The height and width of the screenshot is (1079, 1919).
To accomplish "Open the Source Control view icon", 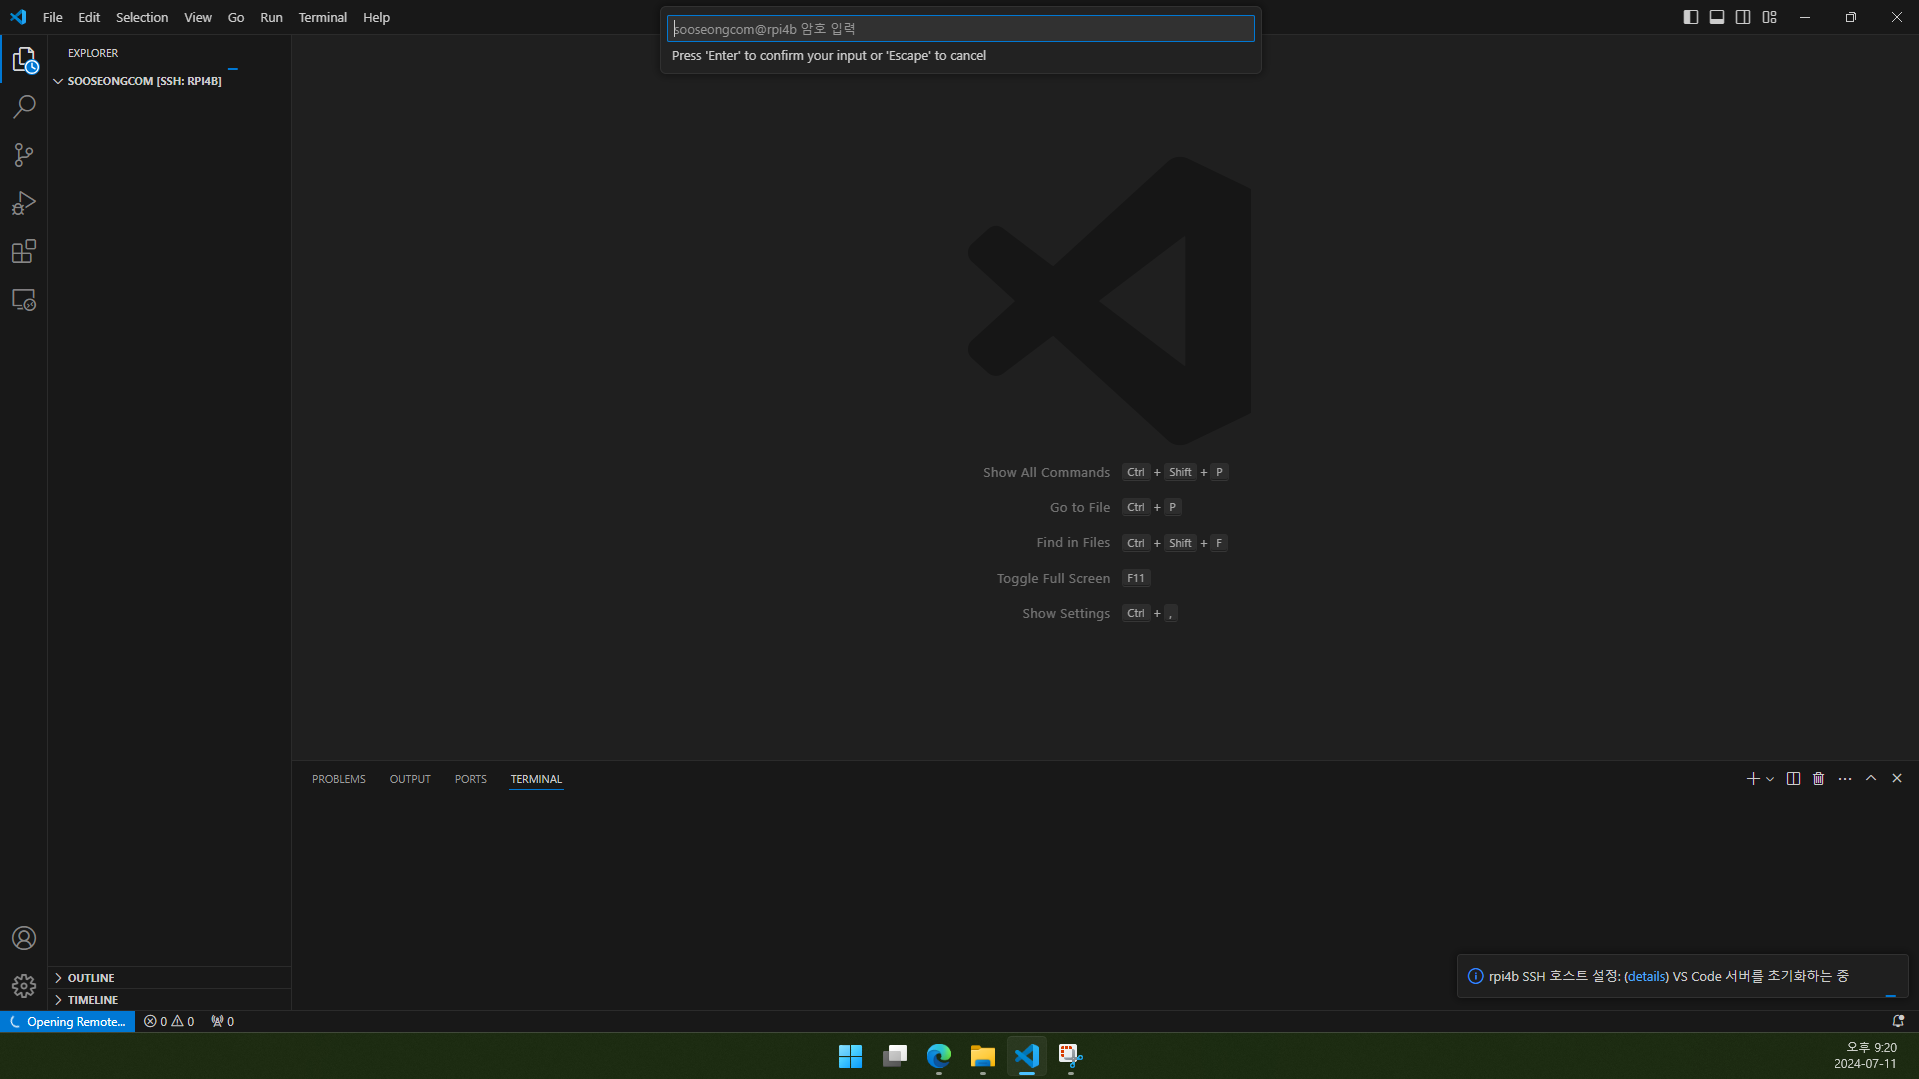I will point(24,155).
